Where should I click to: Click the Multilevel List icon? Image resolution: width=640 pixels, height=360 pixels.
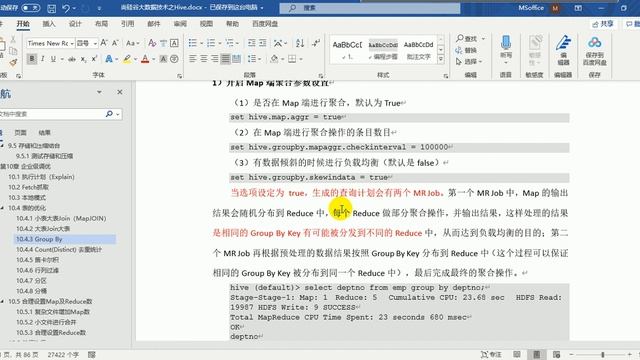tap(229, 43)
